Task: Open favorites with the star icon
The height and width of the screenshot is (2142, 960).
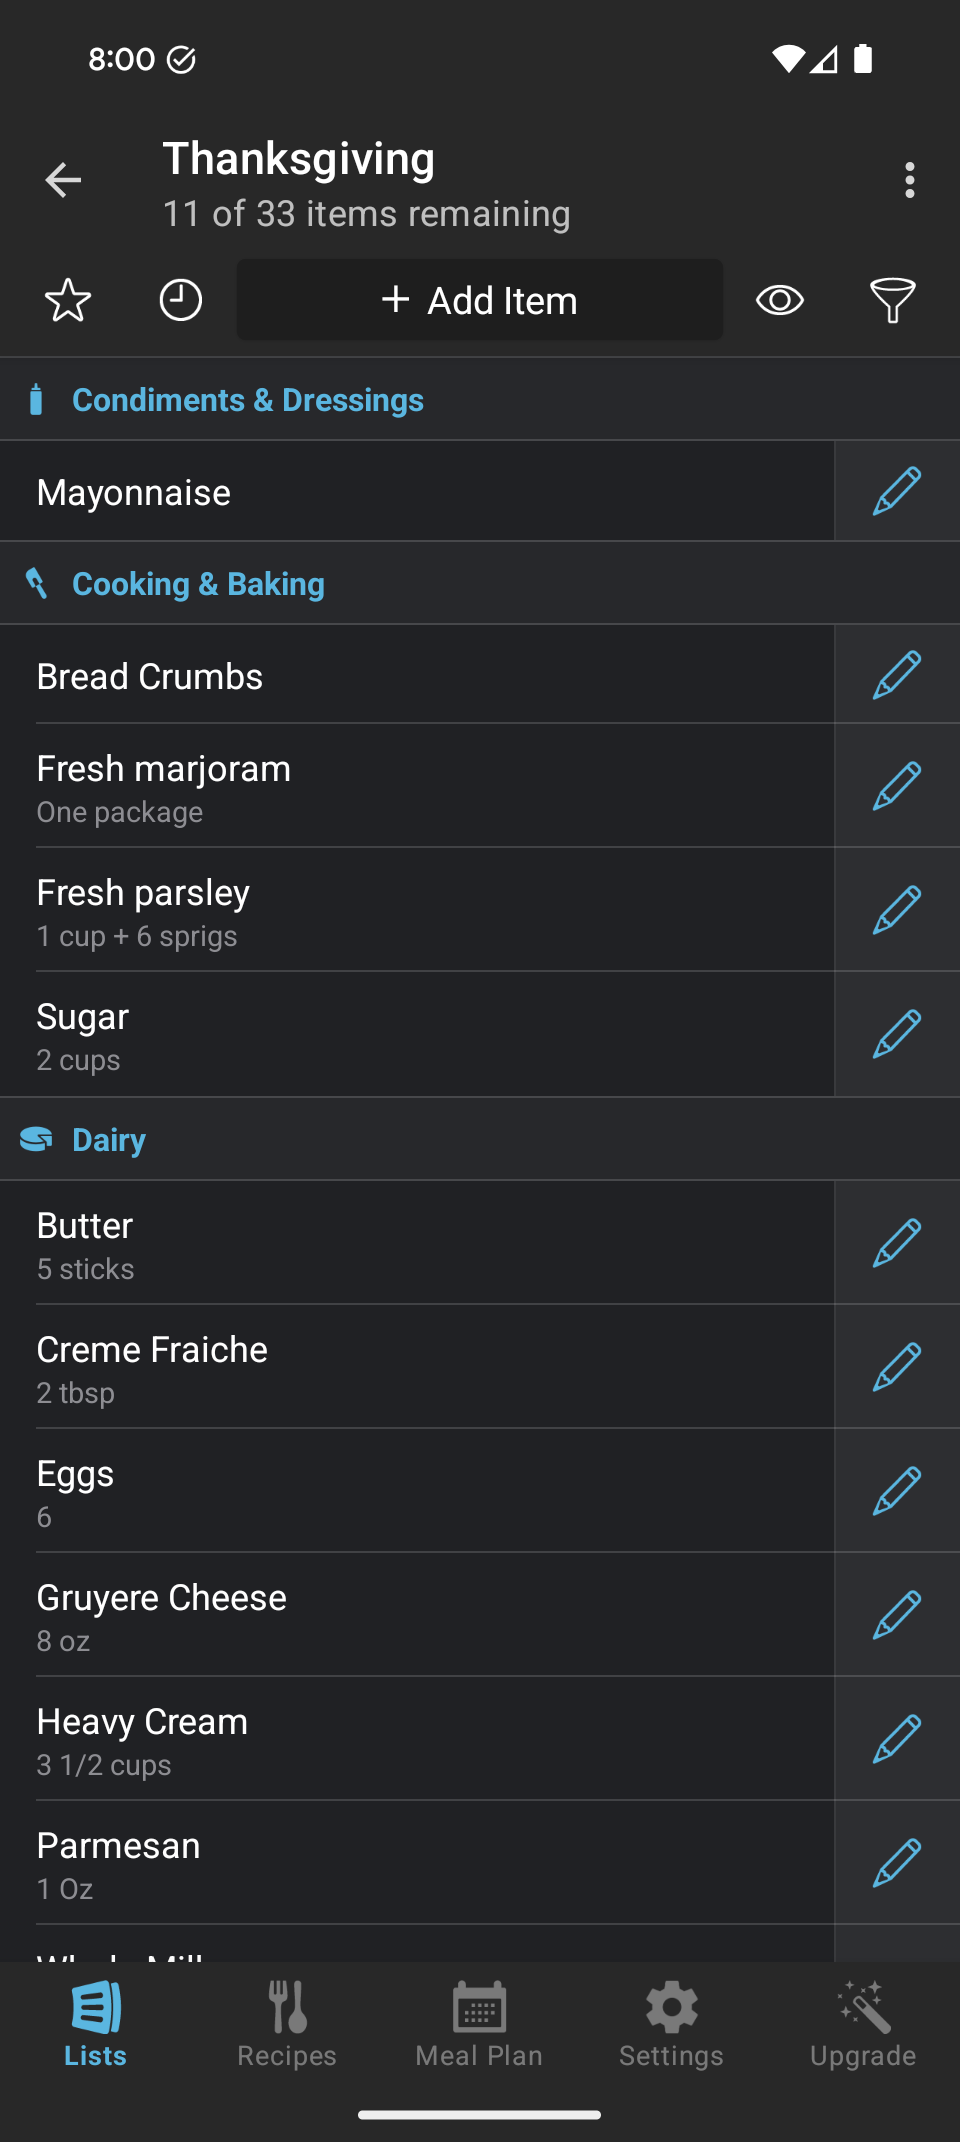Action: click(68, 300)
